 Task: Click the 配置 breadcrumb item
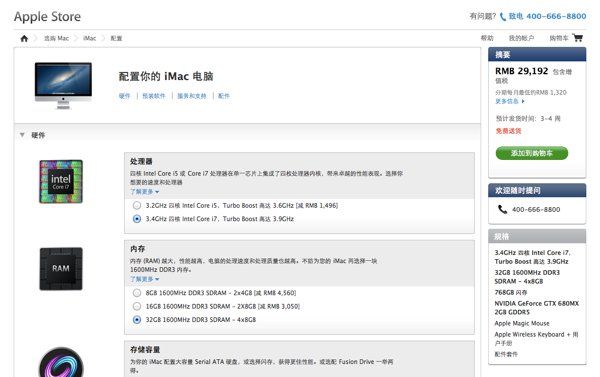116,38
